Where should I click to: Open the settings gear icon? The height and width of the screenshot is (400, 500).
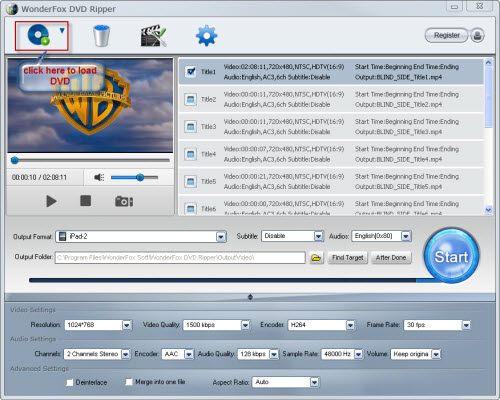point(206,36)
